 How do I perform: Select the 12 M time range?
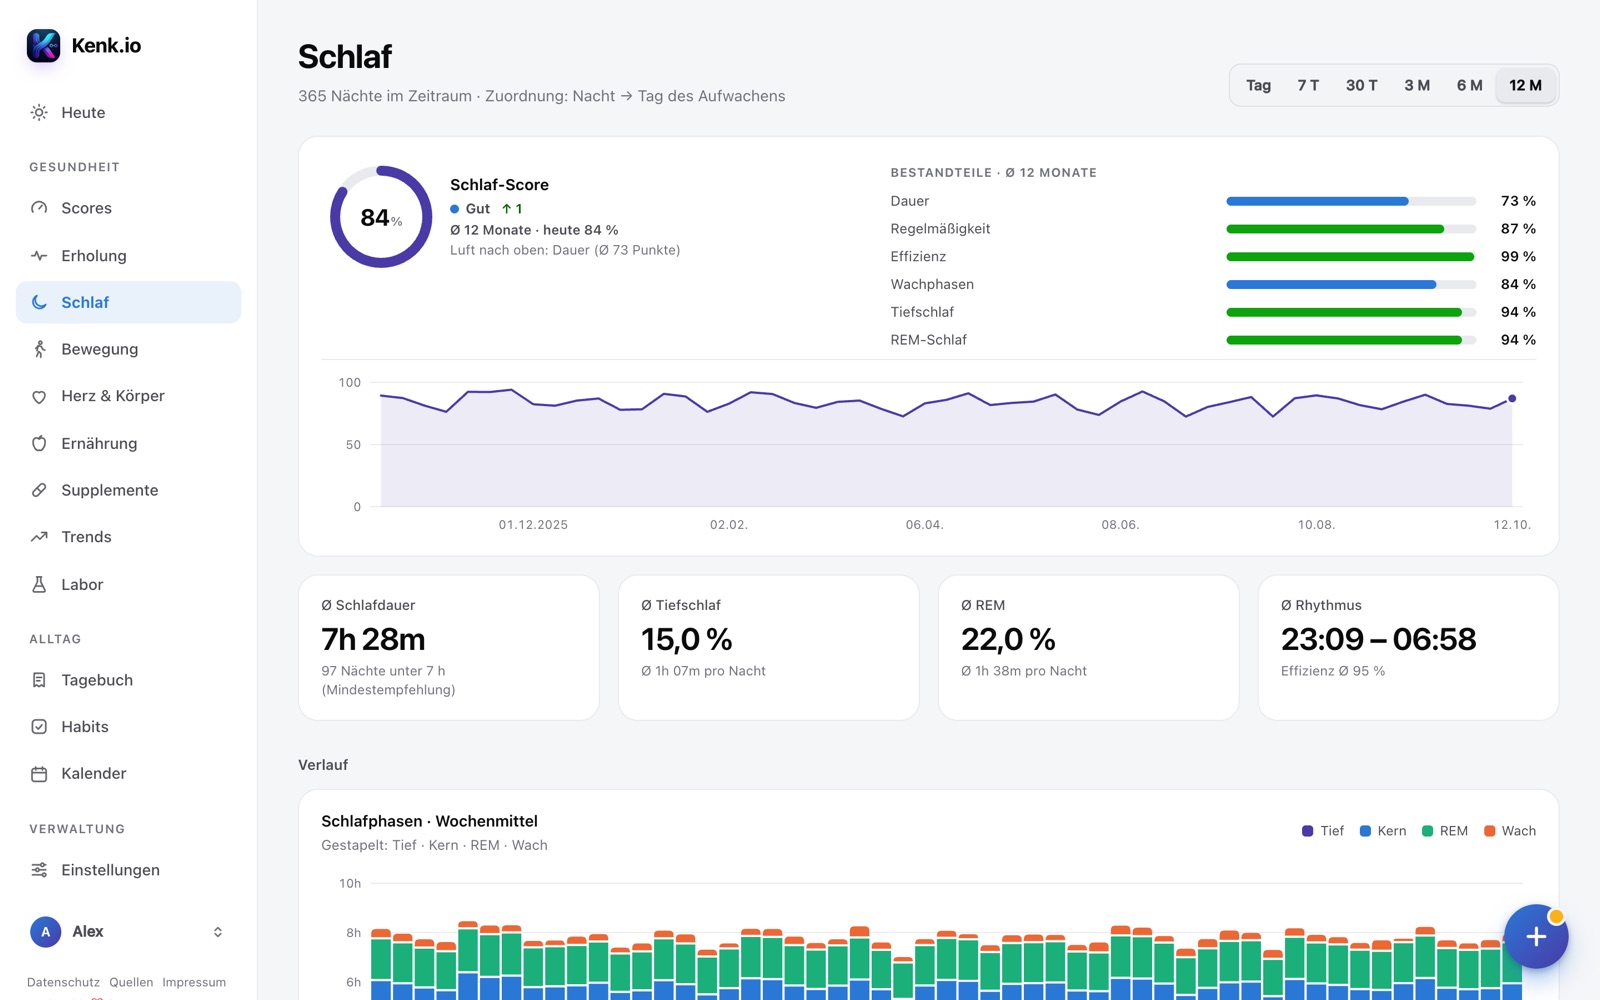(1525, 86)
